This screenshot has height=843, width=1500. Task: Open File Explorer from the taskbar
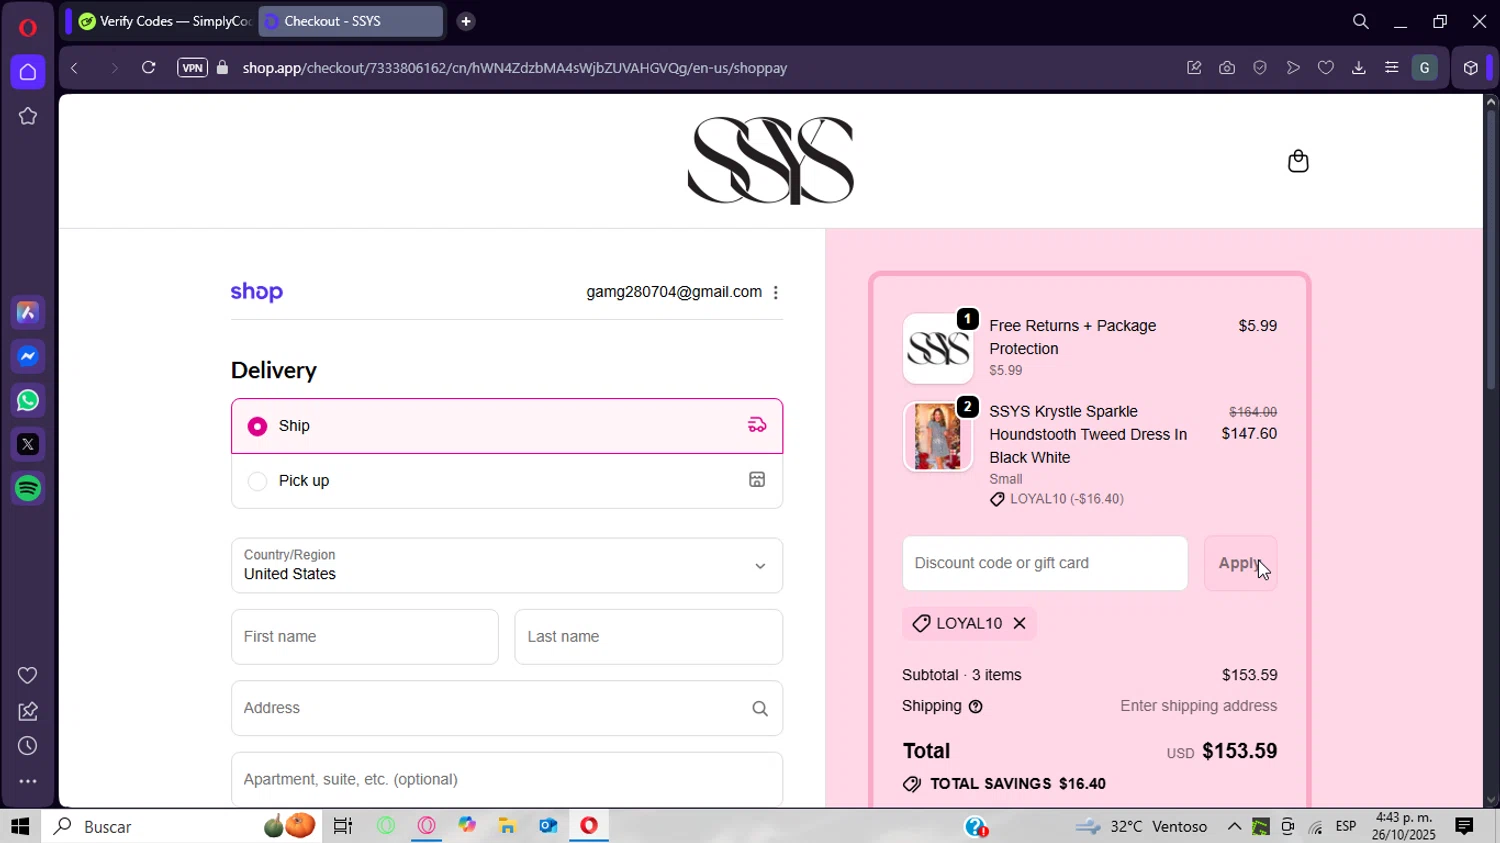point(507,826)
